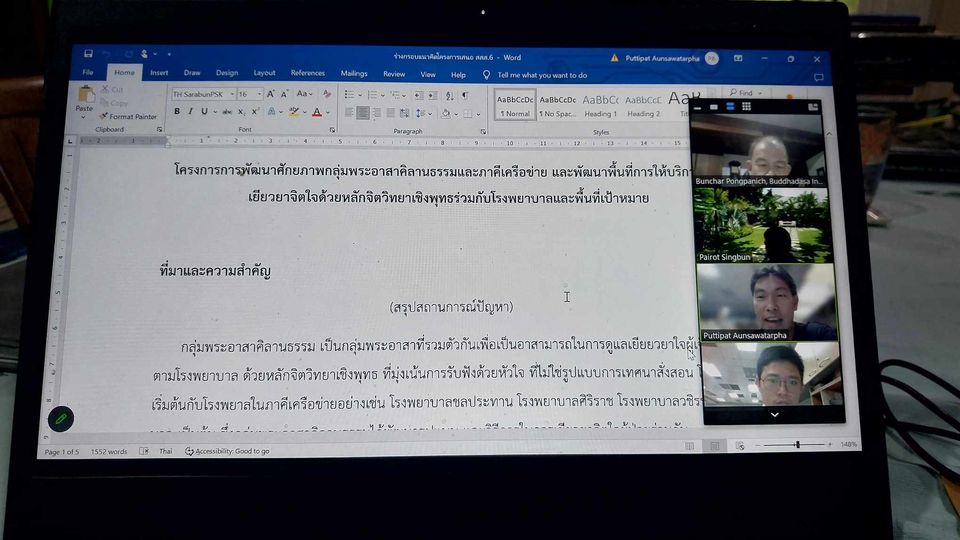Adjust the zoom slider in status bar
Image resolution: width=960 pixels, height=540 pixels.
[x=797, y=444]
